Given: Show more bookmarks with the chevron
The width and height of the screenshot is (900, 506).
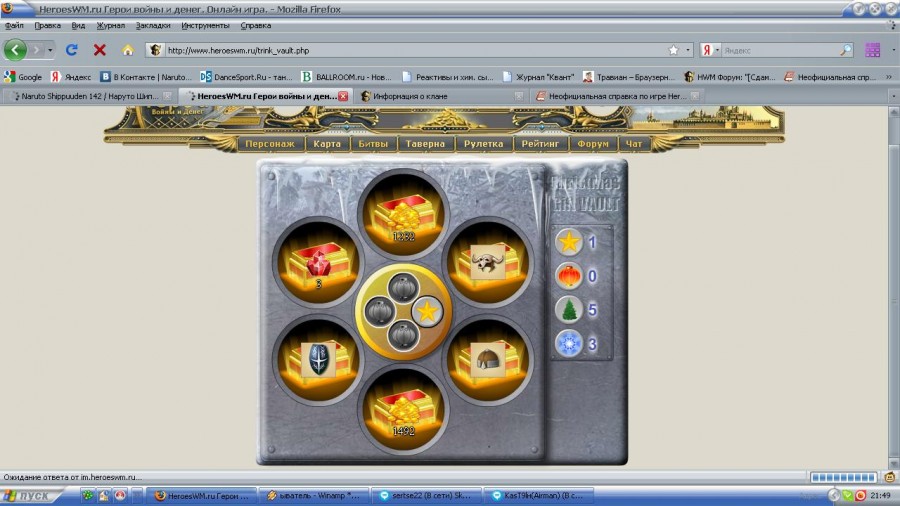Looking at the screenshot, I should point(889,76).
